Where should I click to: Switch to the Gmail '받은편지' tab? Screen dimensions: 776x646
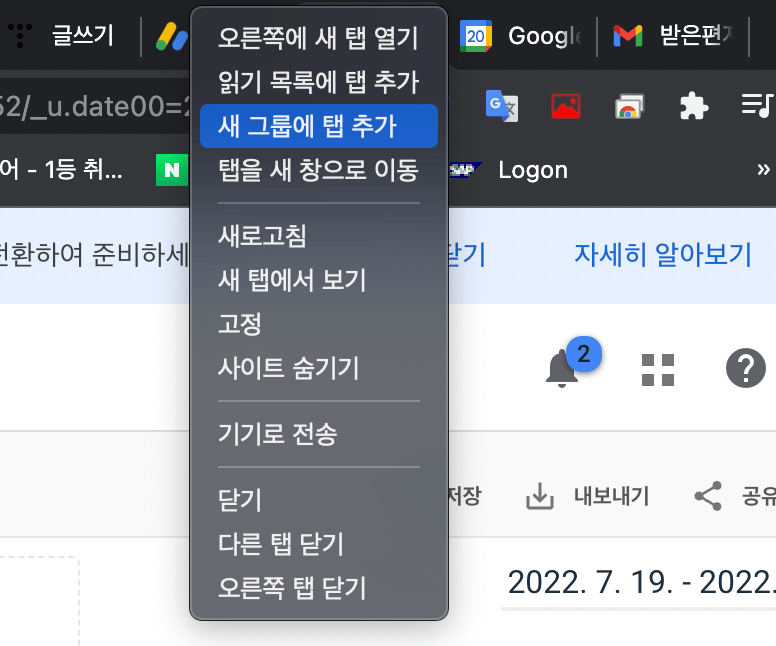tap(673, 36)
